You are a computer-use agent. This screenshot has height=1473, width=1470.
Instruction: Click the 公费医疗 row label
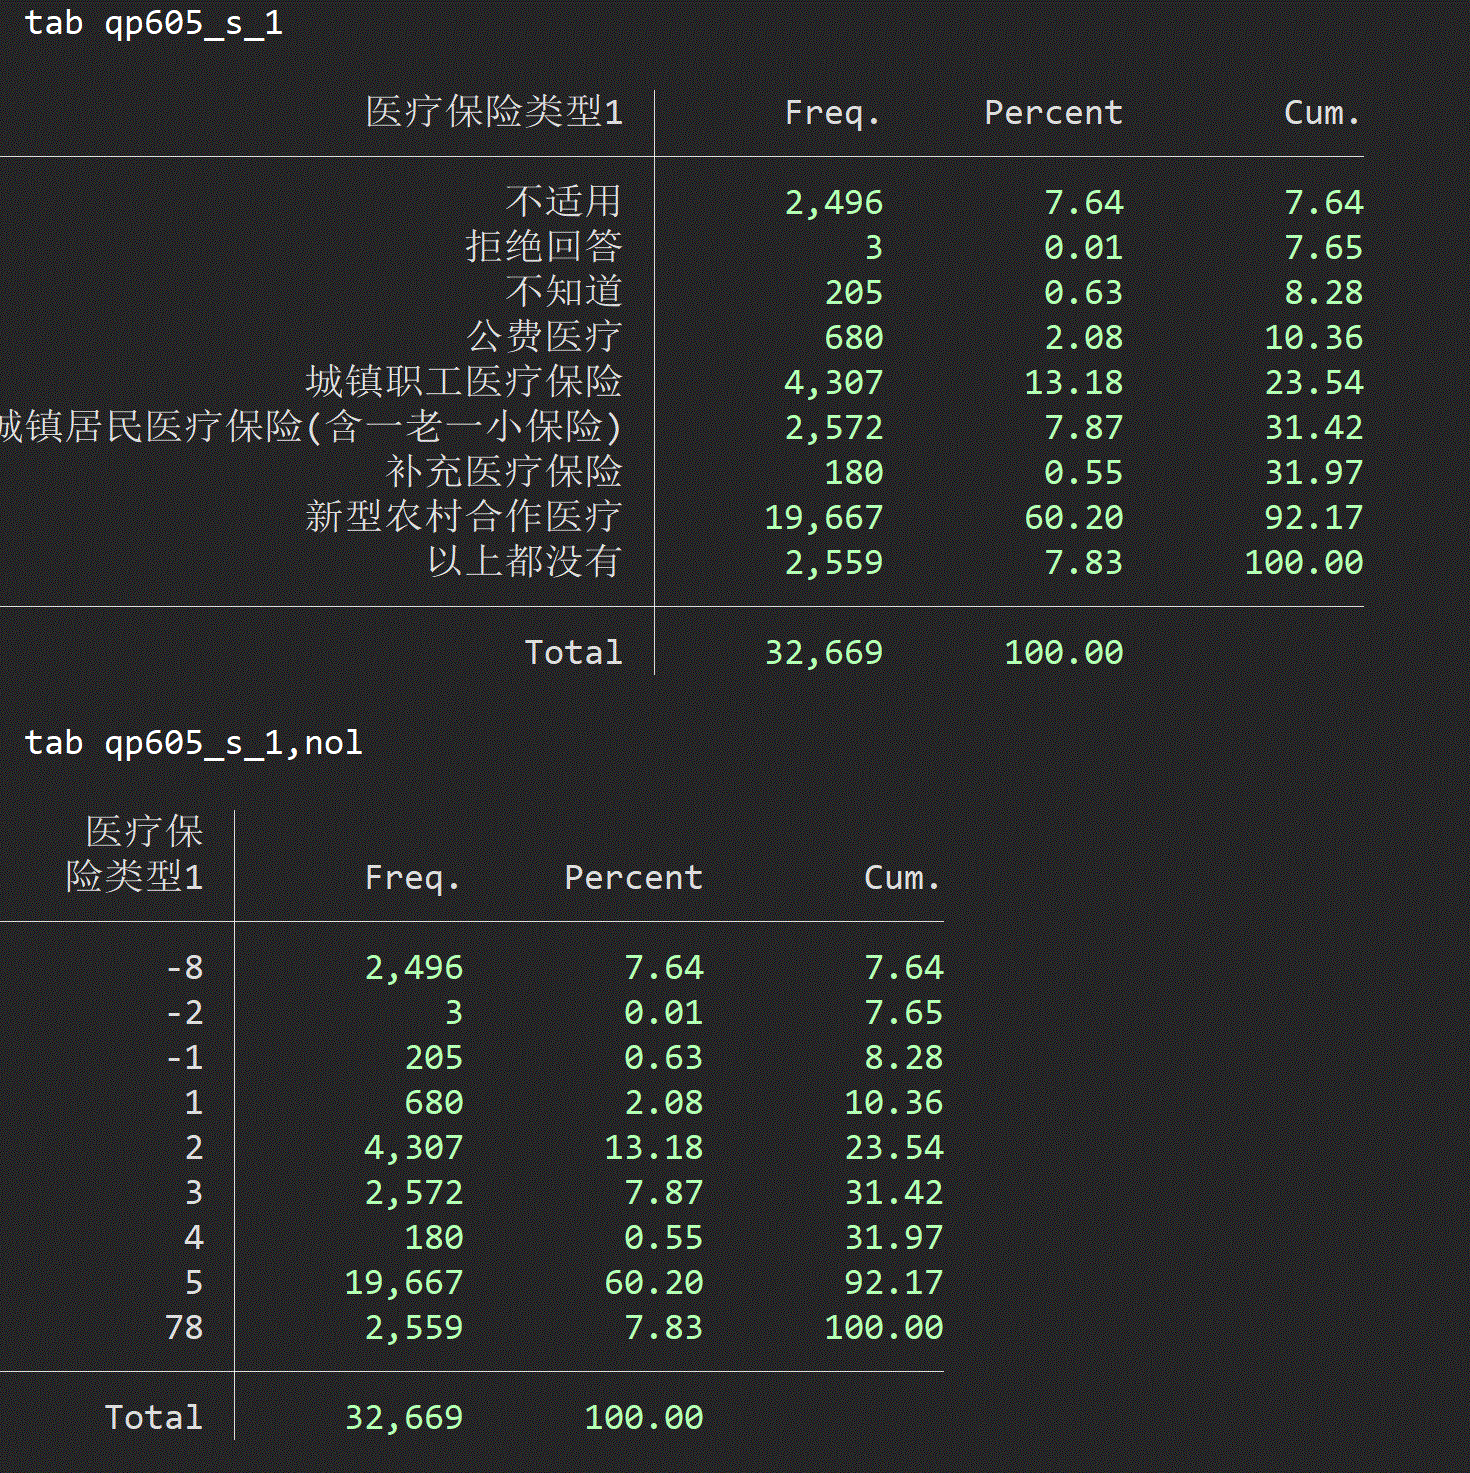pyautogui.click(x=543, y=337)
